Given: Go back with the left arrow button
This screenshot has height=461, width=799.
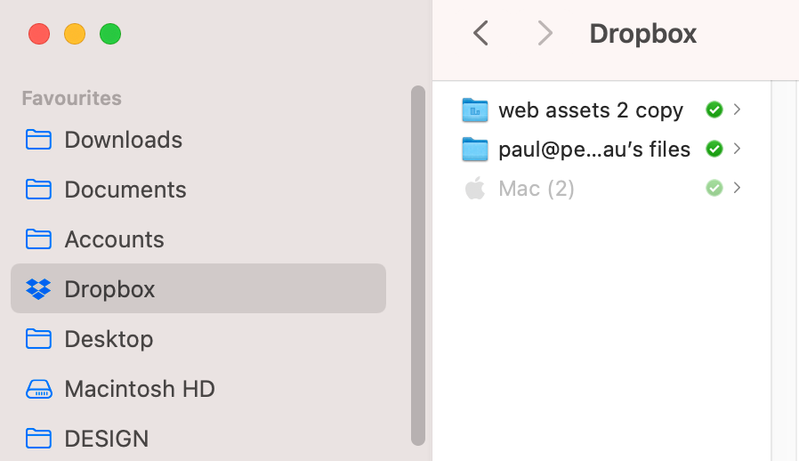Looking at the screenshot, I should [x=481, y=34].
